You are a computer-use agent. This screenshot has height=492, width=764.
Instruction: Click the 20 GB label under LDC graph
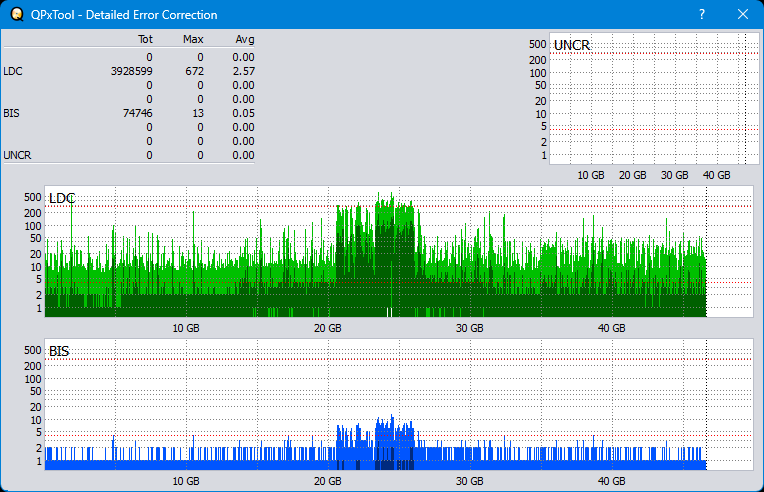(x=327, y=328)
